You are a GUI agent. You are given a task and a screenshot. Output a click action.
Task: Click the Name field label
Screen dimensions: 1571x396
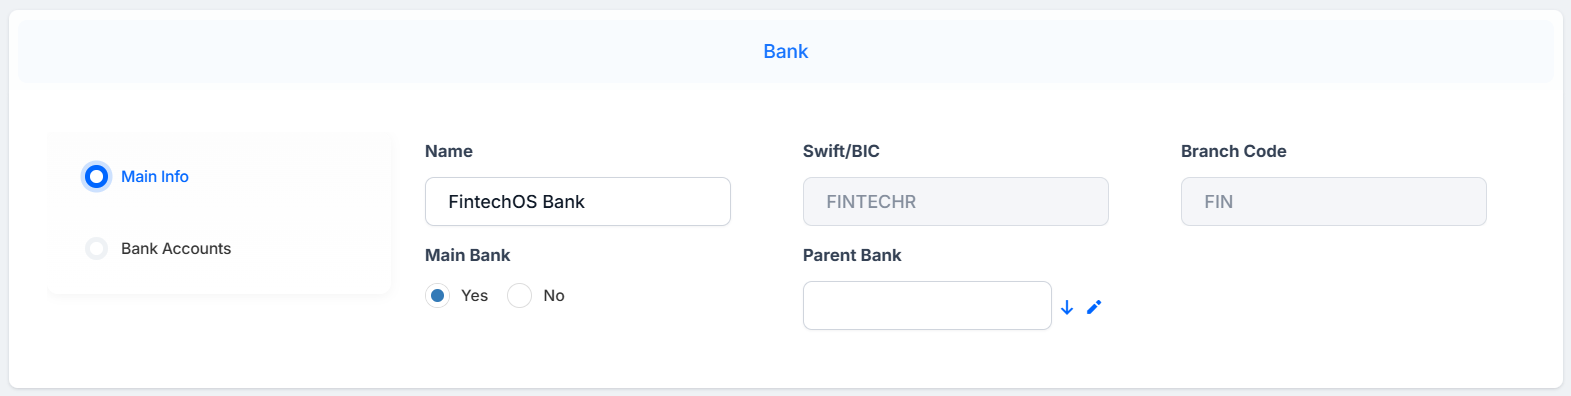448,151
